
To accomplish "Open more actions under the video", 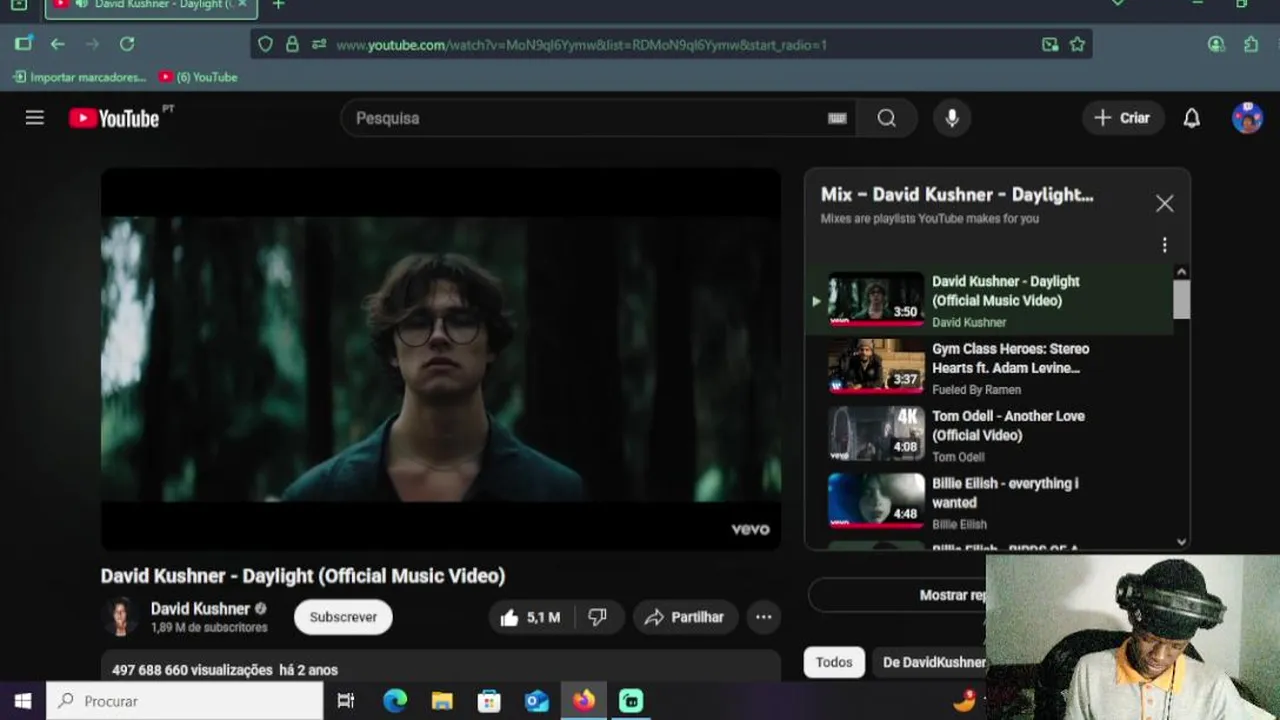I will point(763,618).
